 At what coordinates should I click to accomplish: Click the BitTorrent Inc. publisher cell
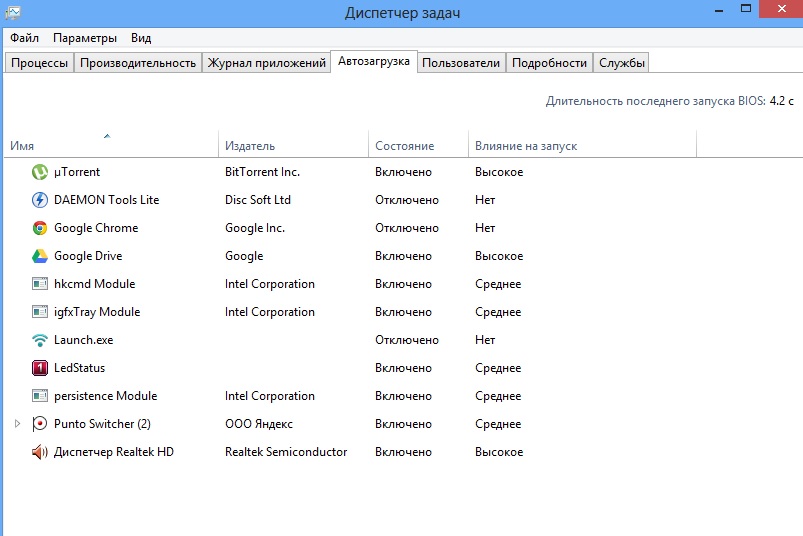[262, 172]
